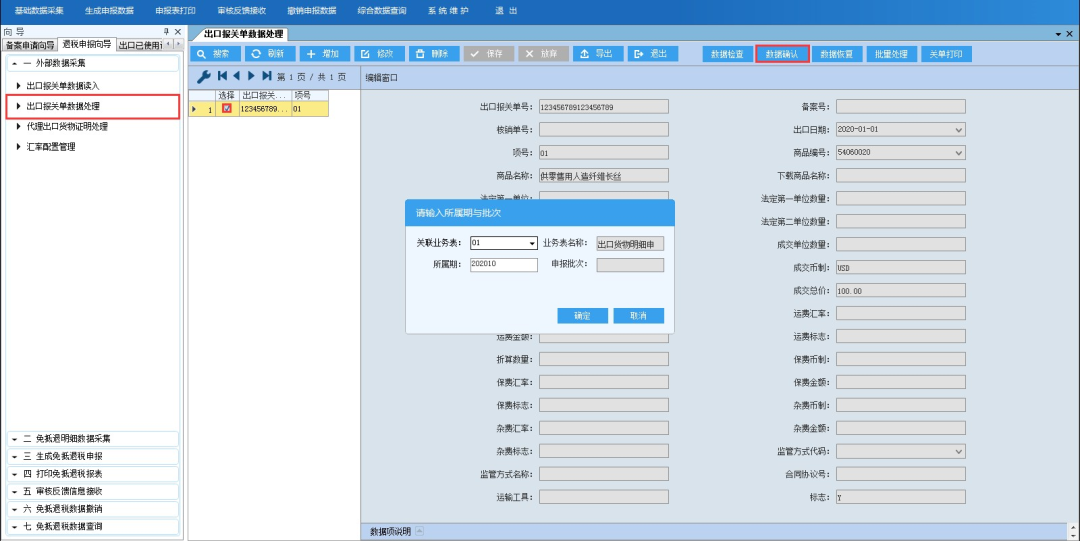1080x541 pixels.
Task: Switch to the 备案申请向导 tab
Action: [30, 45]
